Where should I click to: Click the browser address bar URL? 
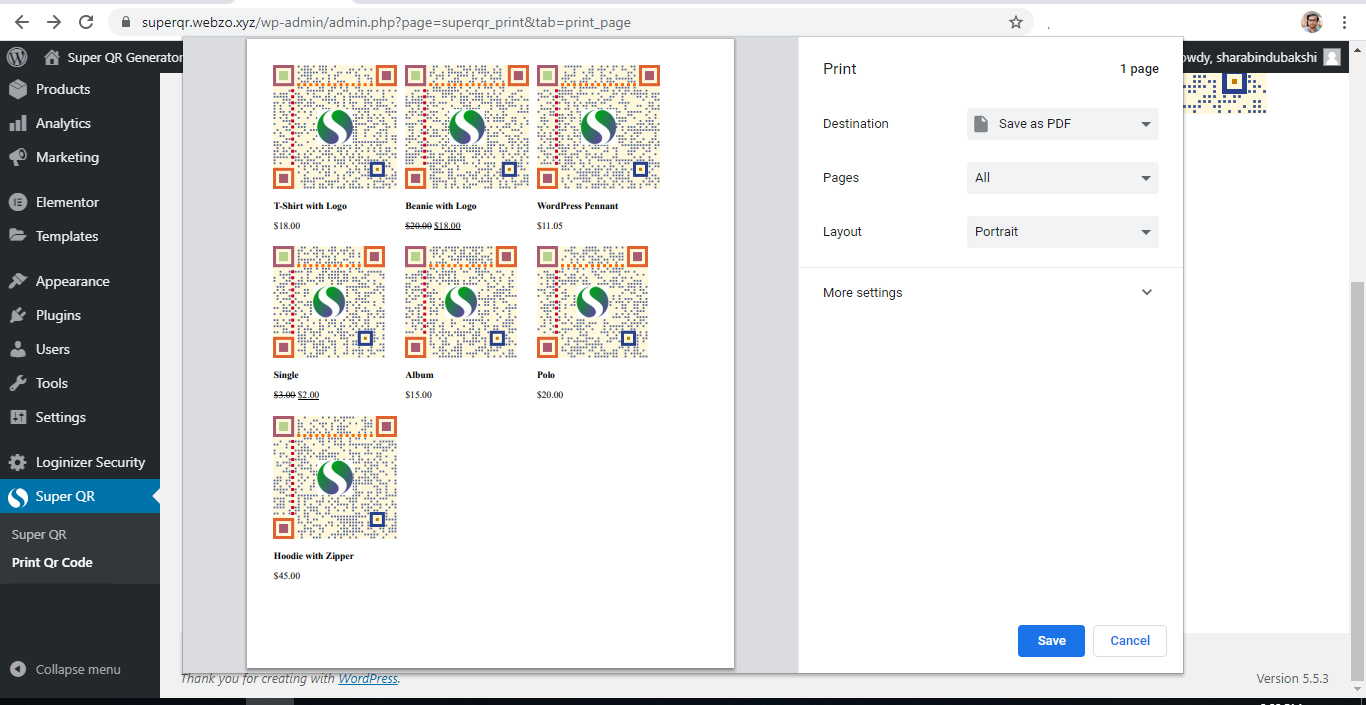tap(384, 22)
